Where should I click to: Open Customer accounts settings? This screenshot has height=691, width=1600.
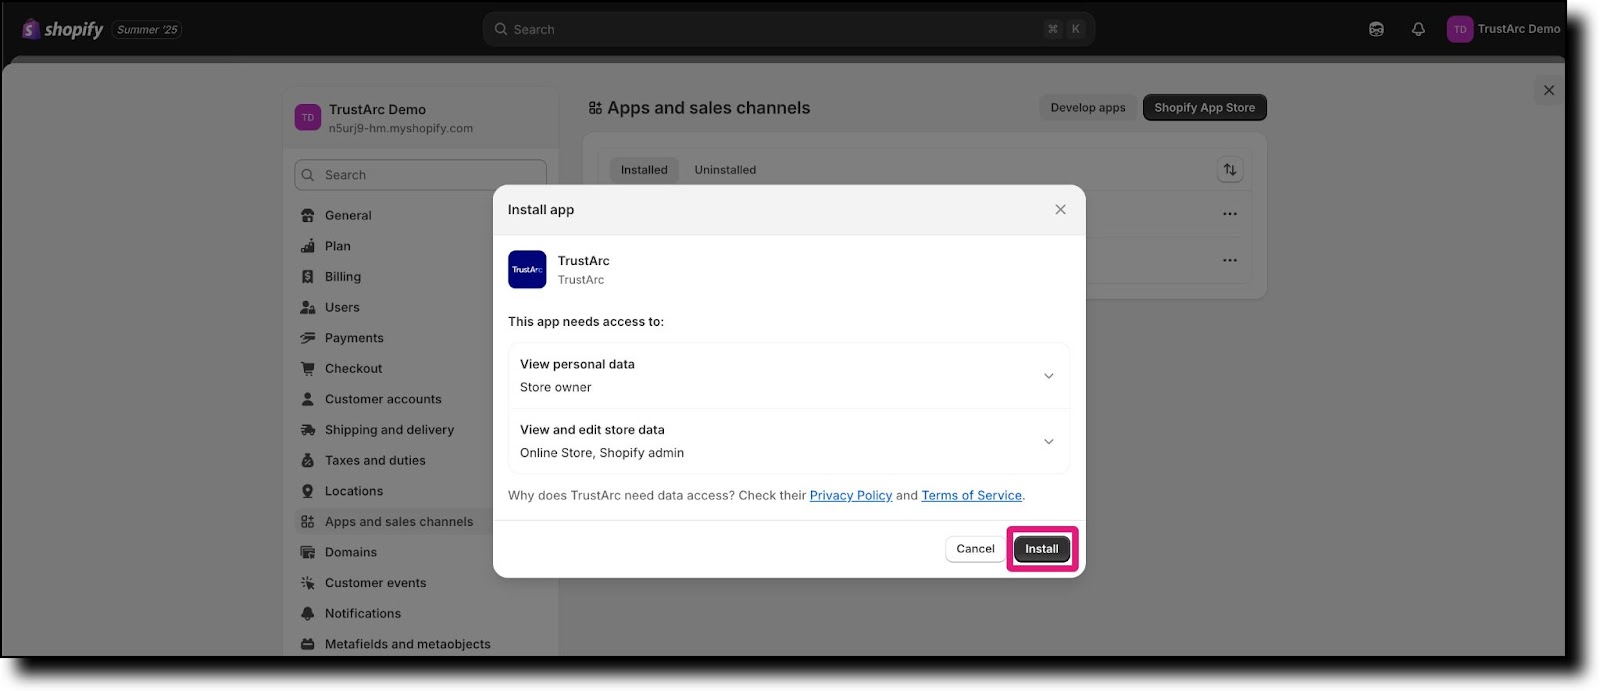coord(383,399)
